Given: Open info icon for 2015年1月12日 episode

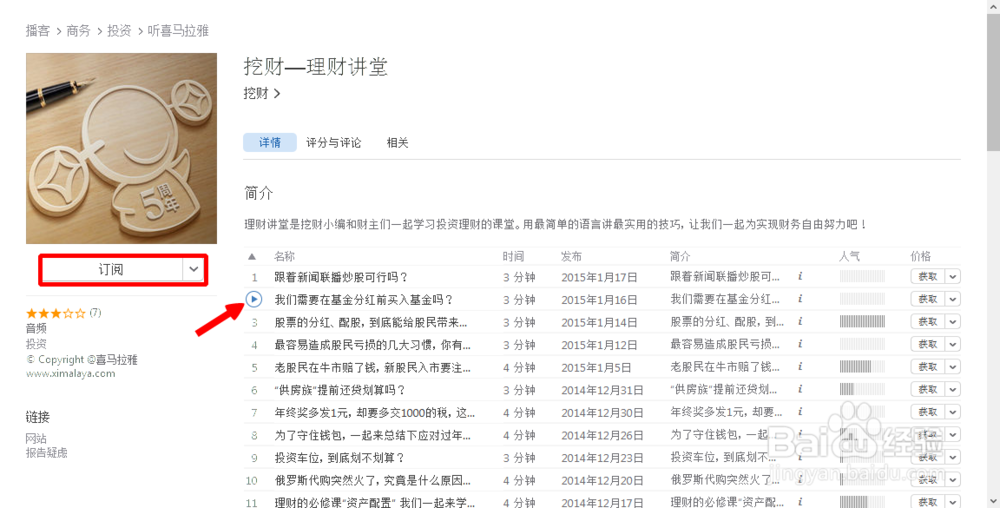Looking at the screenshot, I should pyautogui.click(x=800, y=344).
